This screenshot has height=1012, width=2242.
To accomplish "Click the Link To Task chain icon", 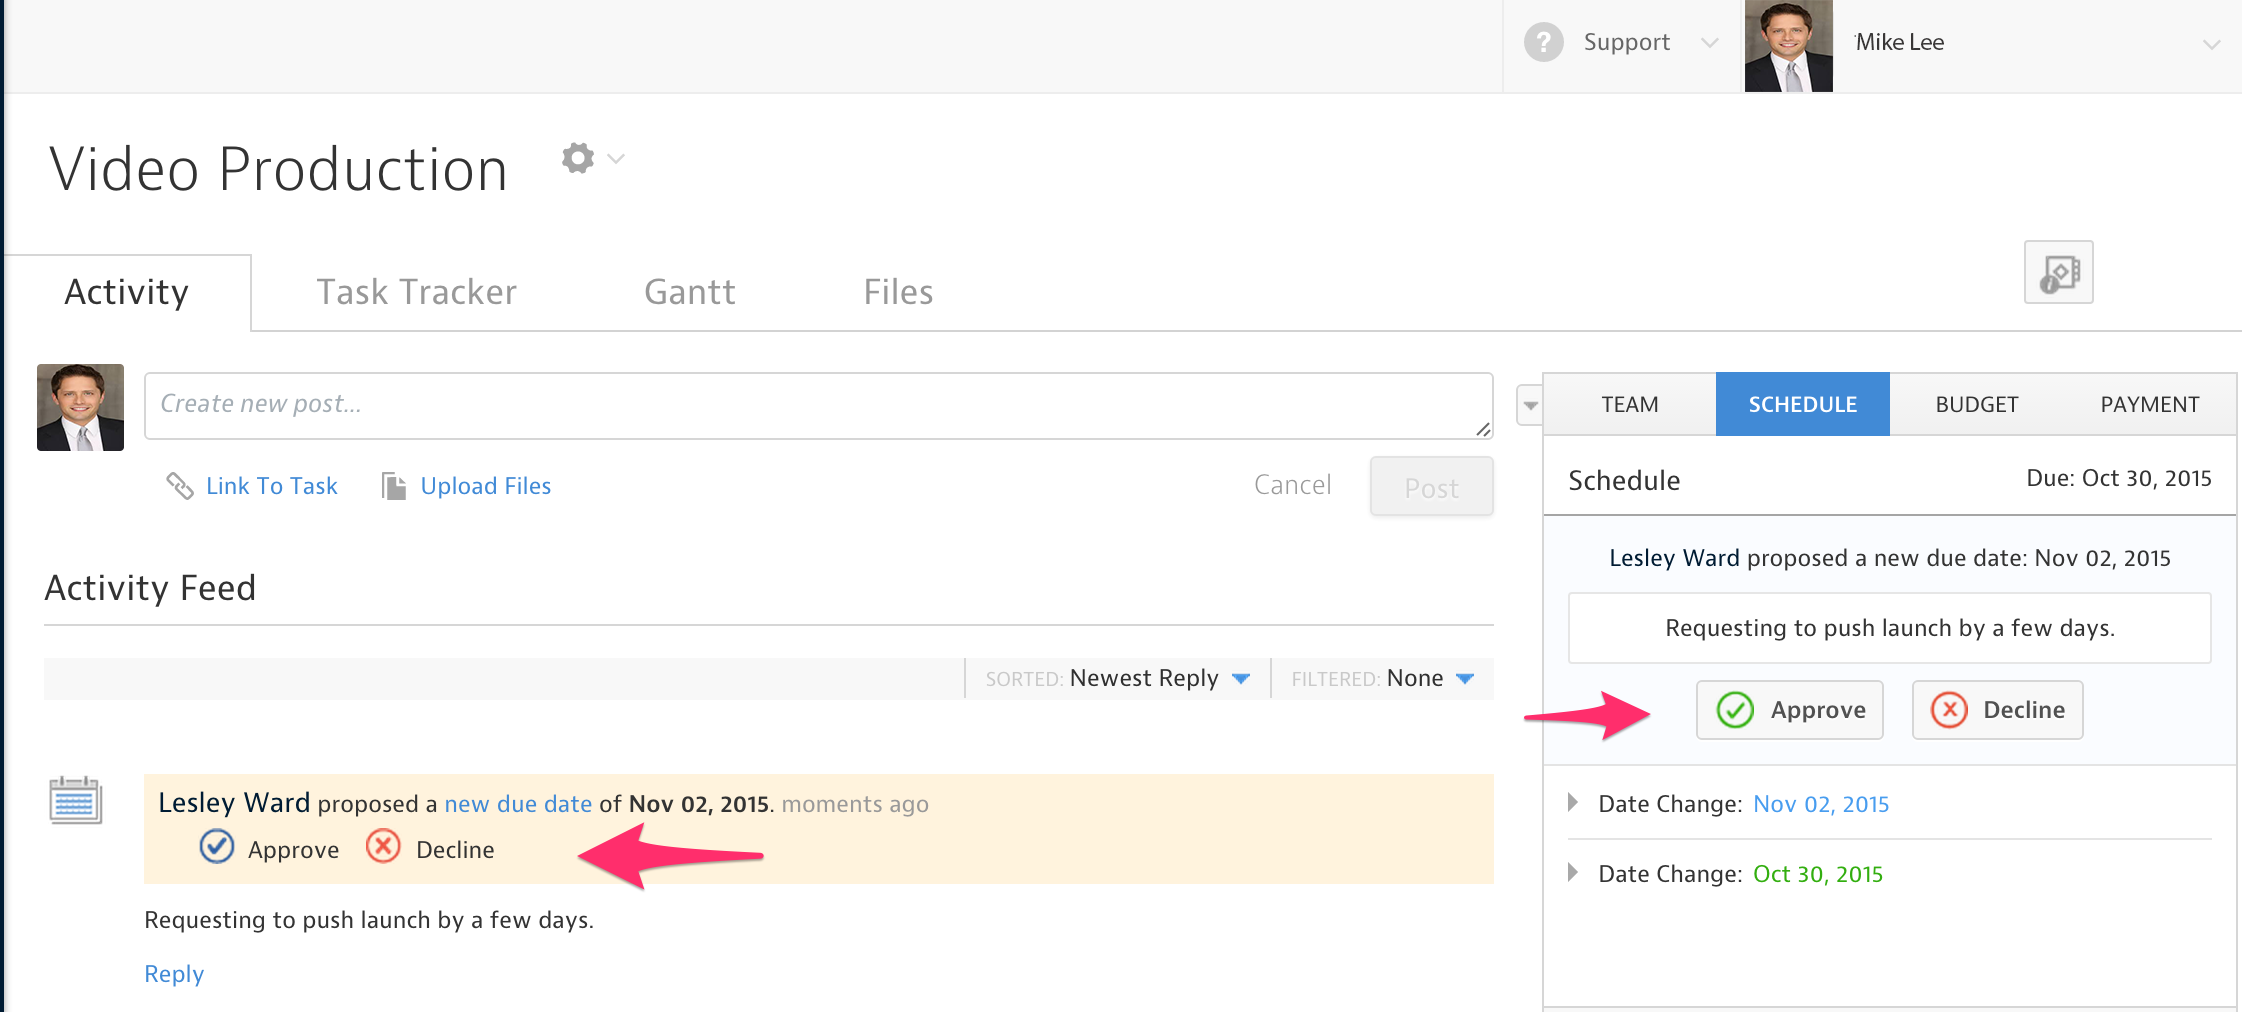I will [x=180, y=486].
